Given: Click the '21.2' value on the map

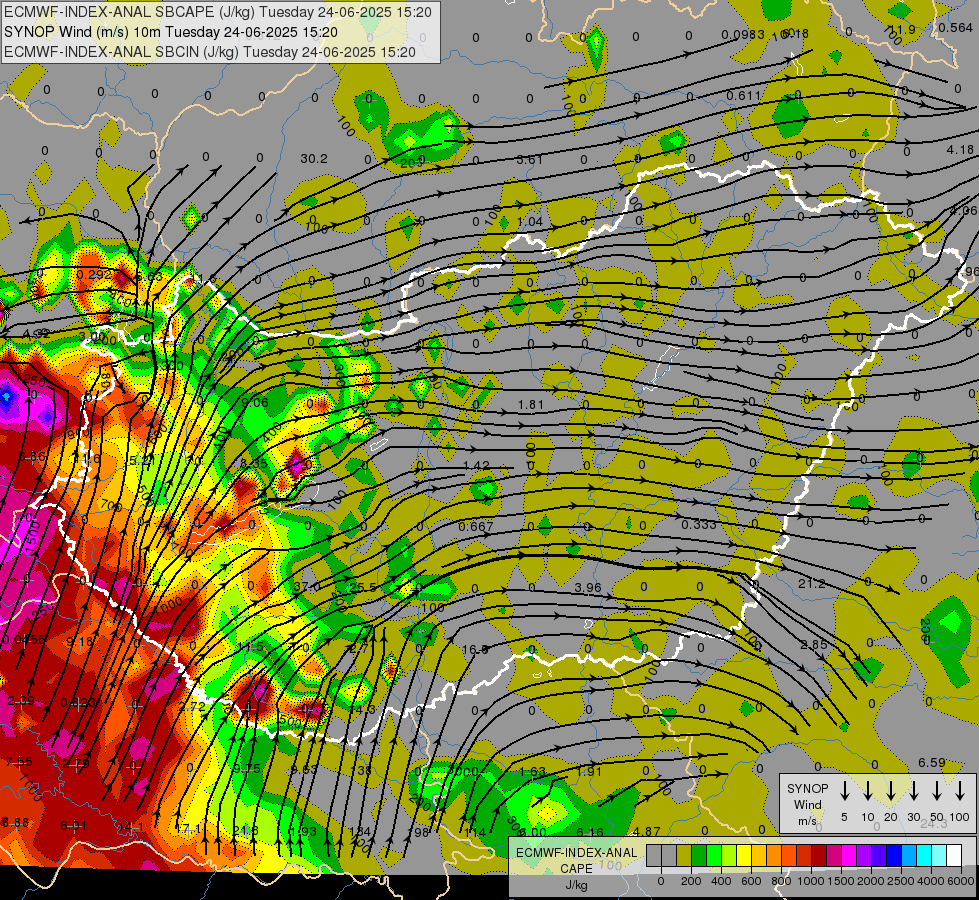Looking at the screenshot, I should coord(812,583).
